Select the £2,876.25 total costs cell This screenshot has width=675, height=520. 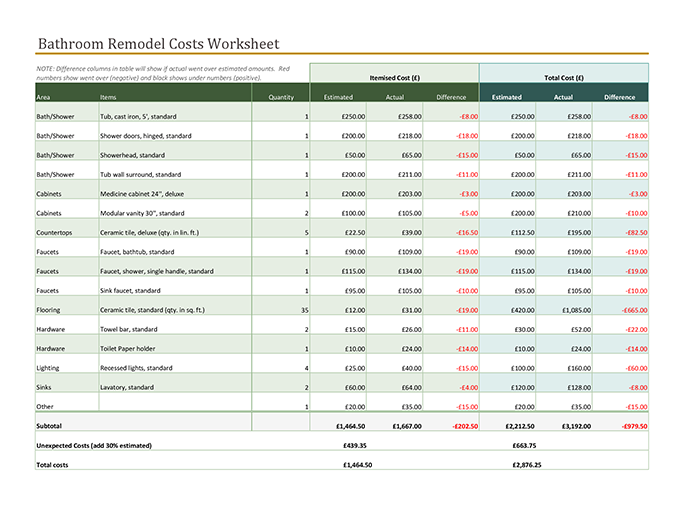point(526,464)
